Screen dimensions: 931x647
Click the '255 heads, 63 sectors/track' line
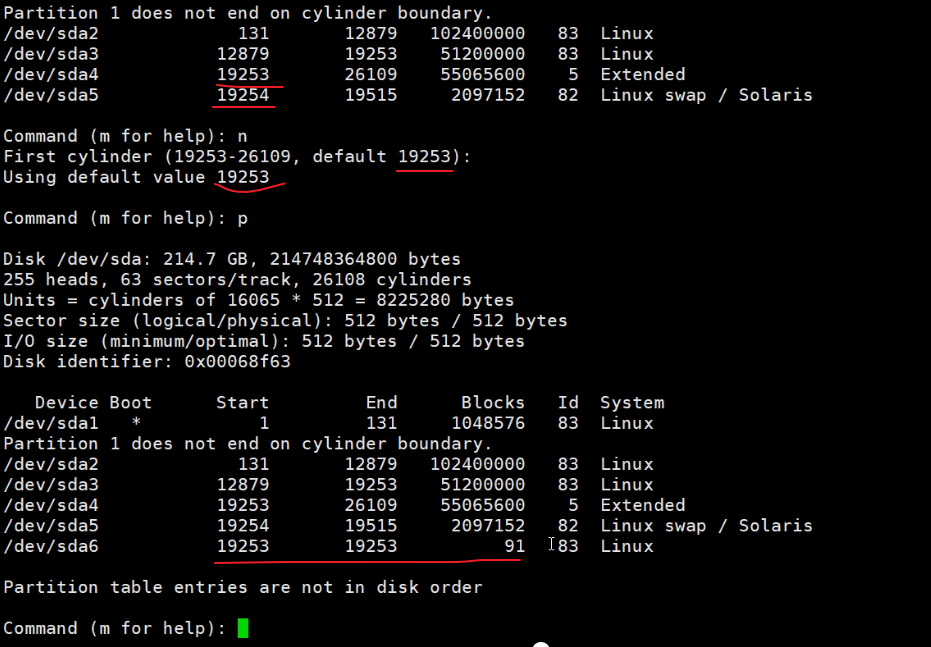(x=237, y=280)
